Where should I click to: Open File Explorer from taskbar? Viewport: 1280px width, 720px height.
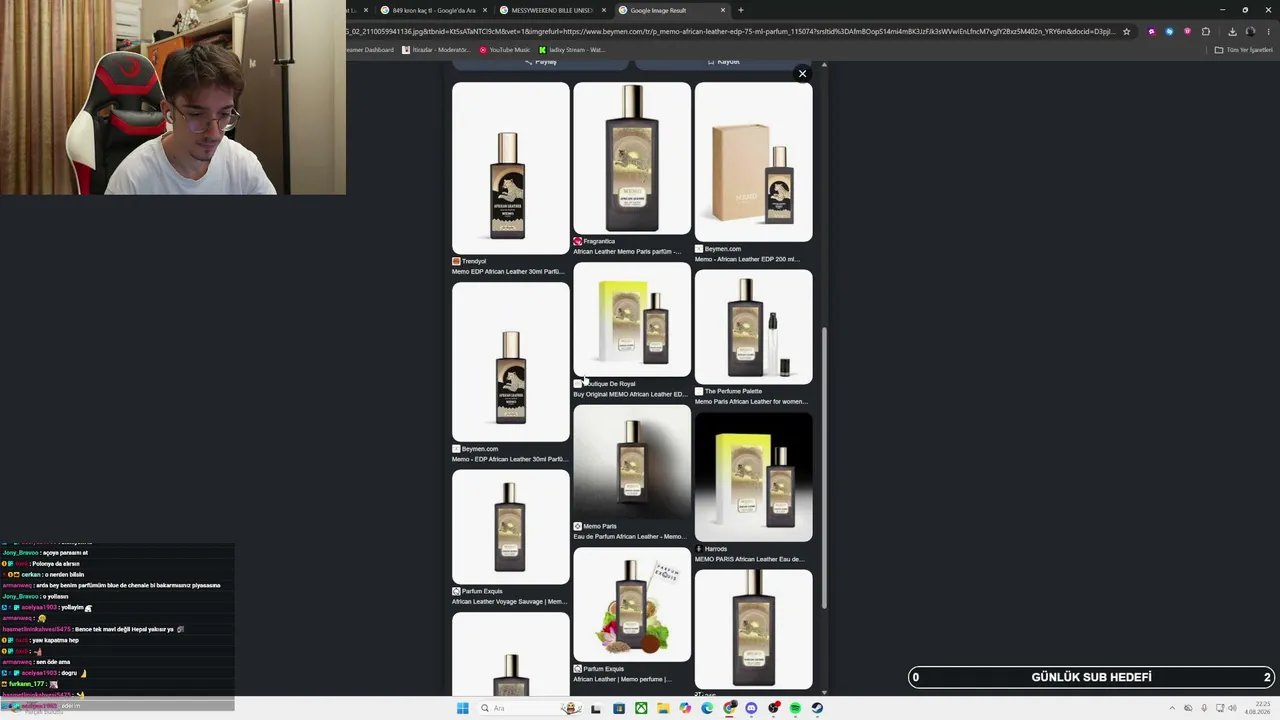pyautogui.click(x=663, y=708)
